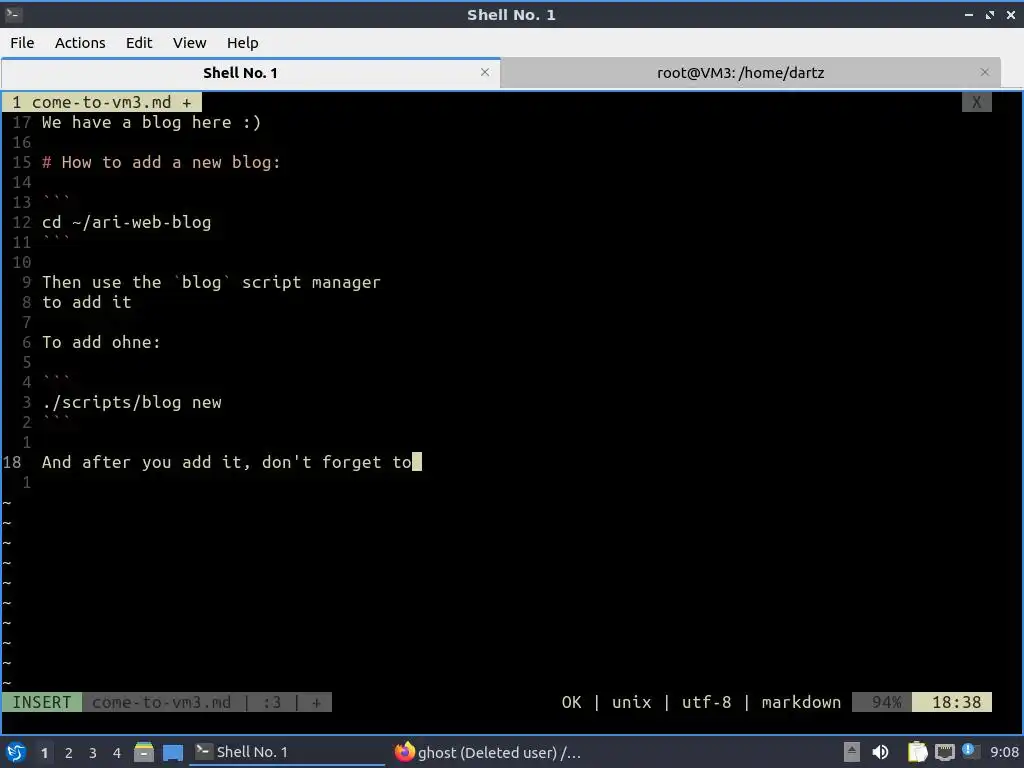Click the line 'We have a blog here :)'
Viewport: 1024px width, 768px height.
pos(152,123)
